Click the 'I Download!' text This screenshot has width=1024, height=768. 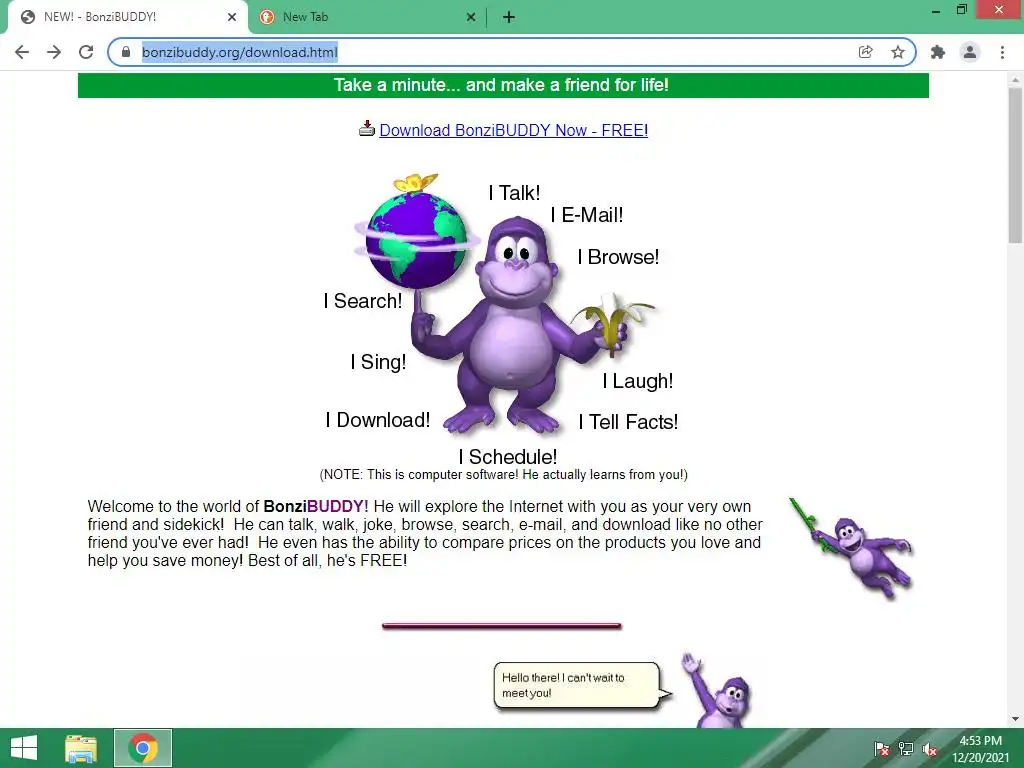coord(378,420)
